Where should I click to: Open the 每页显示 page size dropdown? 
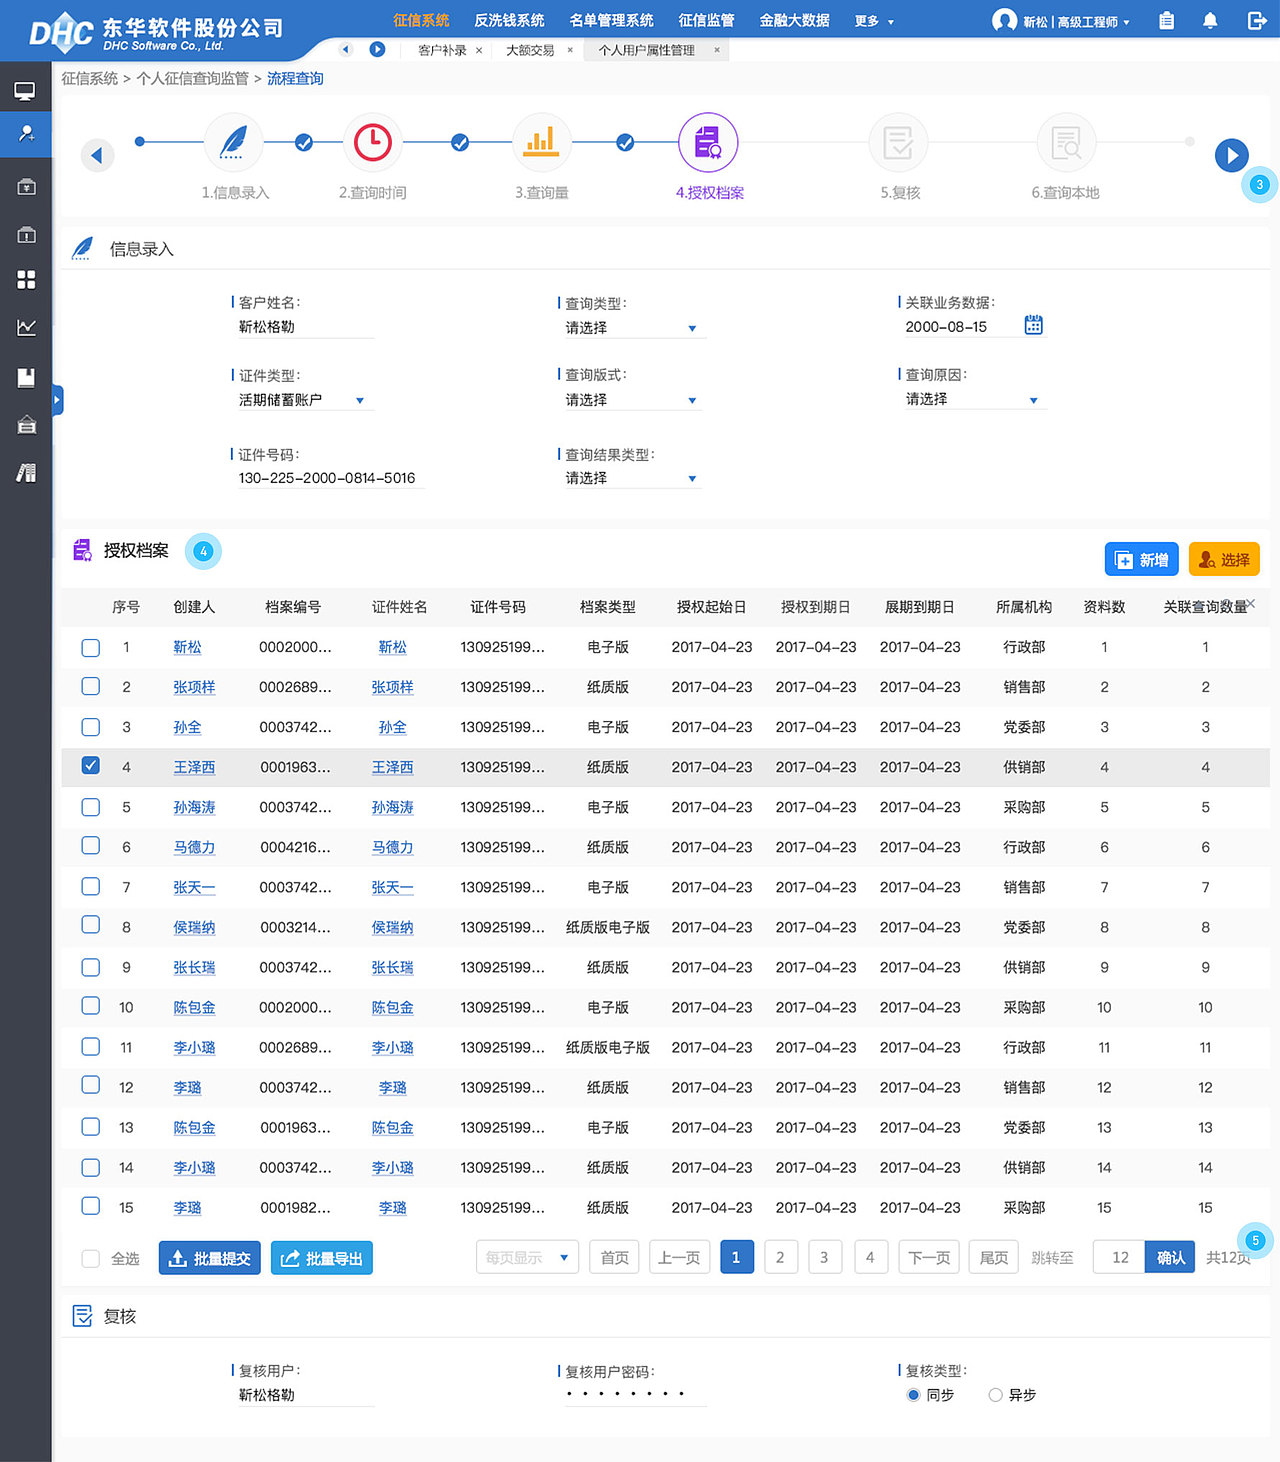(x=527, y=1257)
